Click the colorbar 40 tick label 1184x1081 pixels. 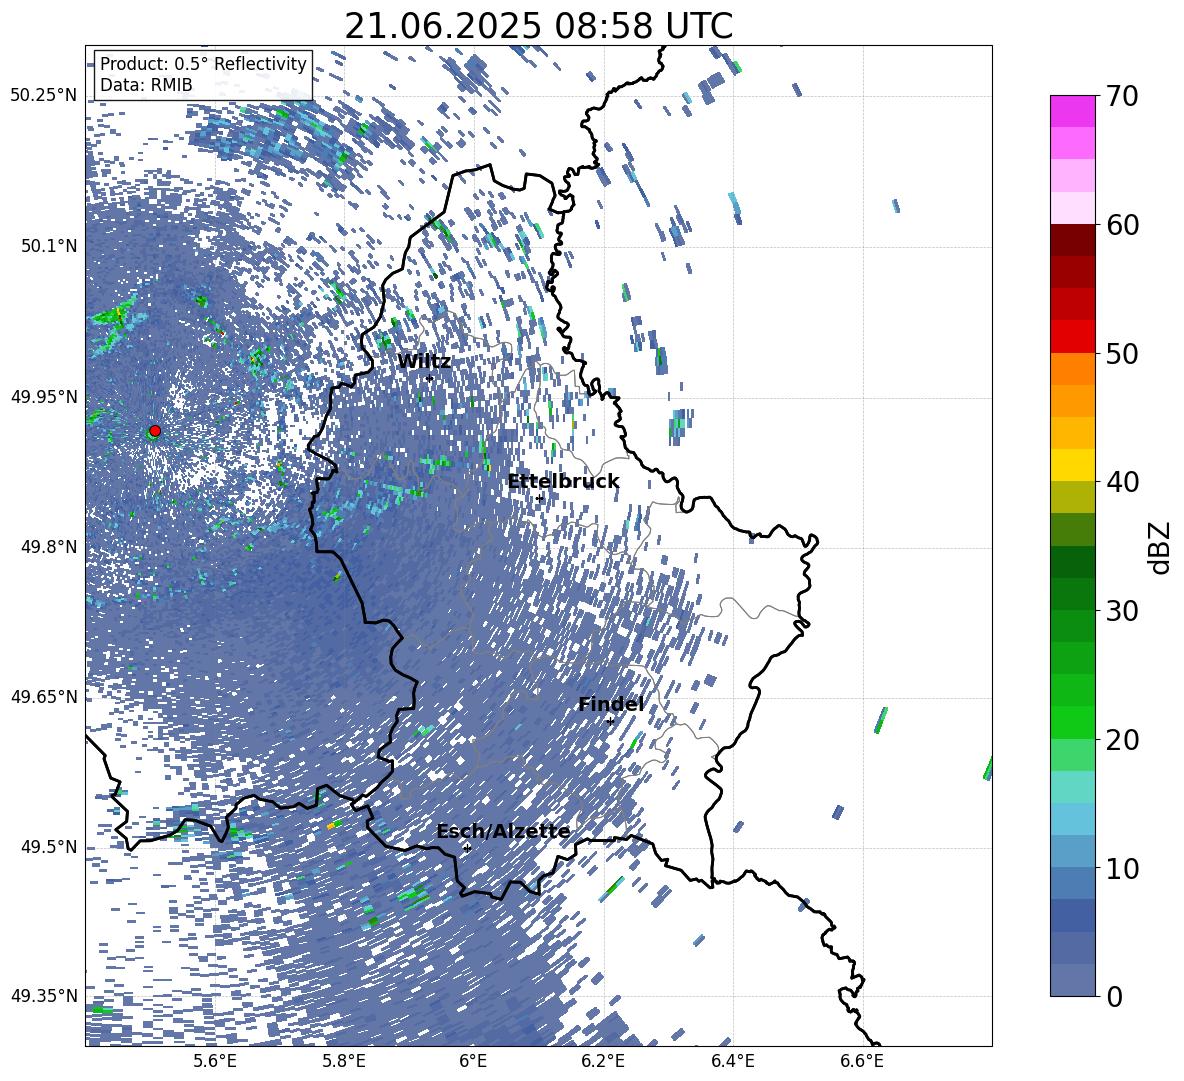(1122, 482)
